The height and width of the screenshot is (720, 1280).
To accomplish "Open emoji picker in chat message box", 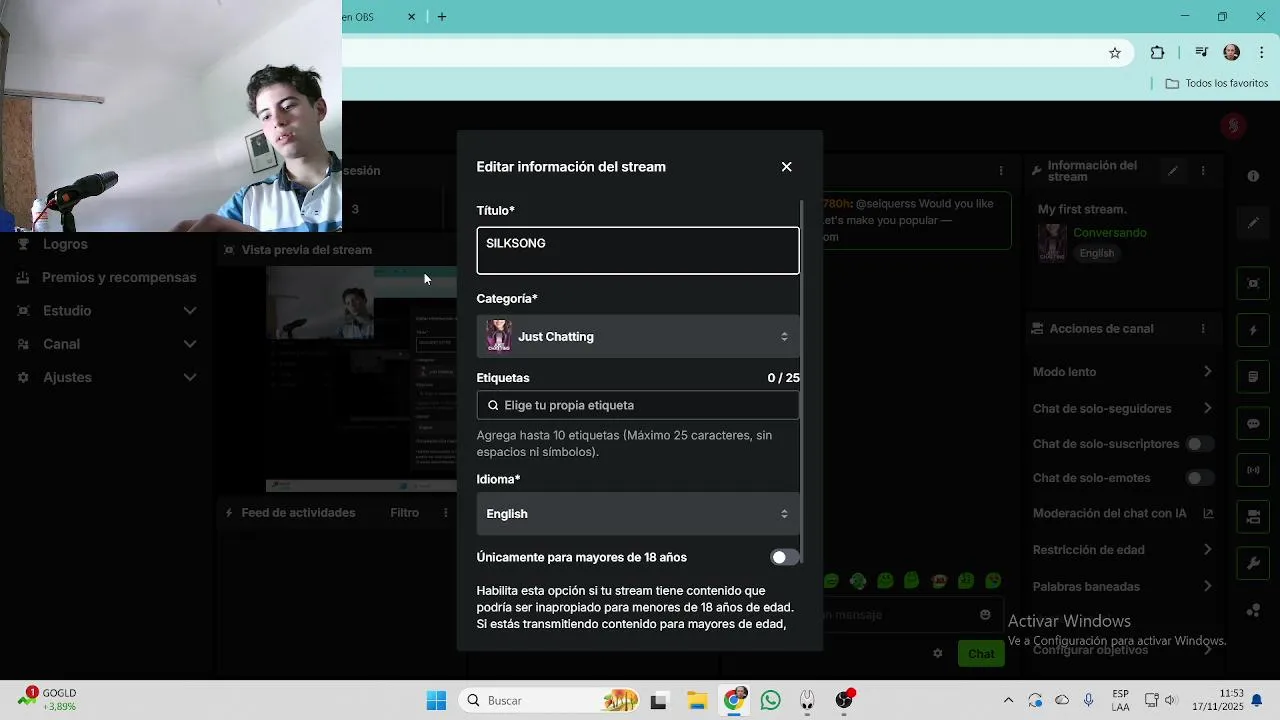I will pos(985,615).
